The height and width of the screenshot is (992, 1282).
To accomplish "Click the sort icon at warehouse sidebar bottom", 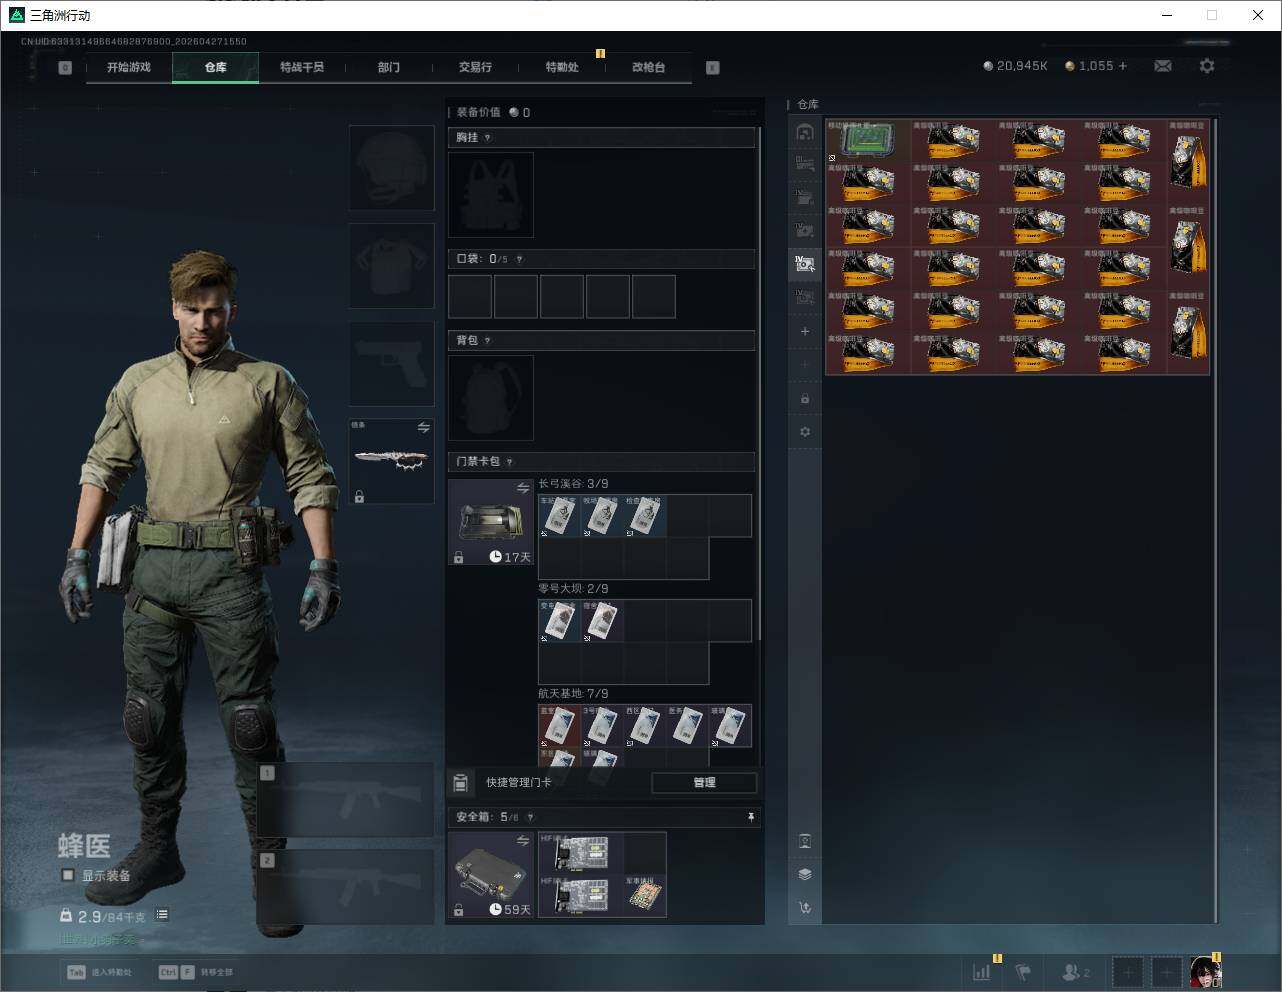I will click(x=805, y=908).
